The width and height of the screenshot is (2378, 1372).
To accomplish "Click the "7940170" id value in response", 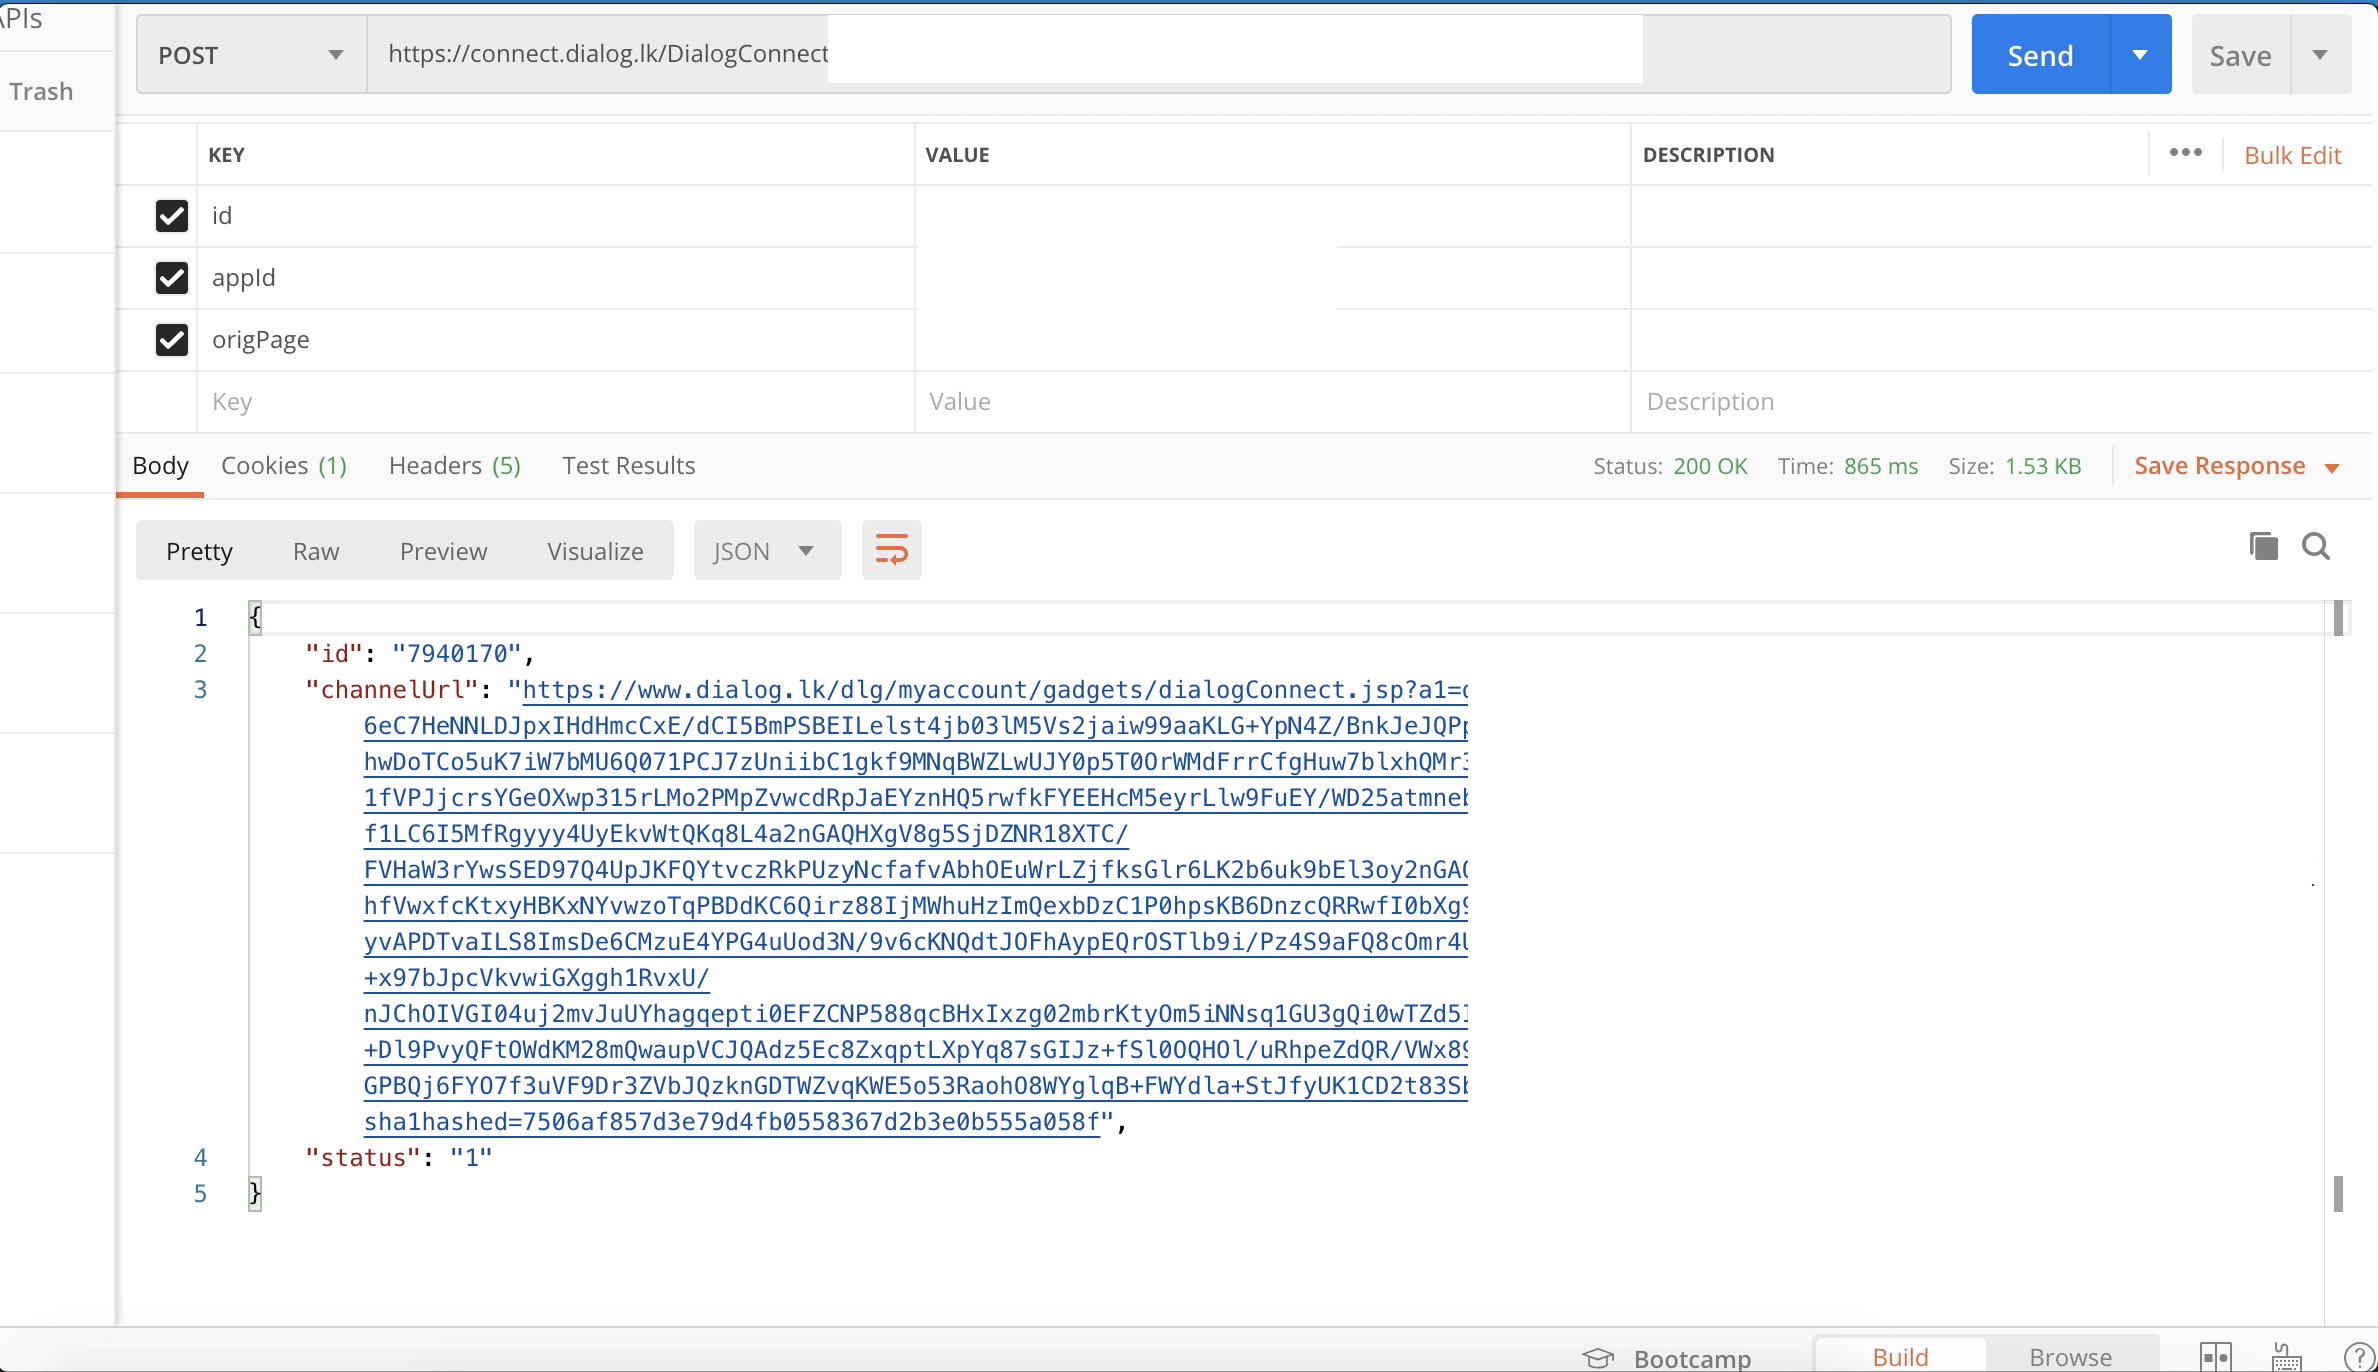I will click(x=456, y=654).
